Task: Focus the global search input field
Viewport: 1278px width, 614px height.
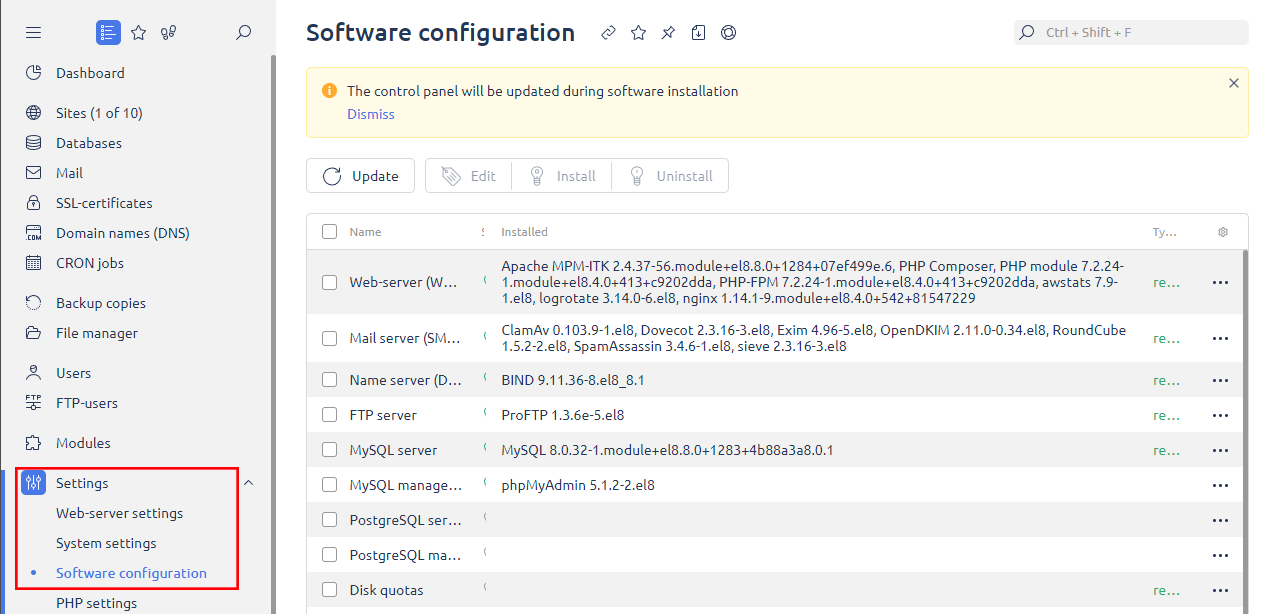Action: 1140,33
